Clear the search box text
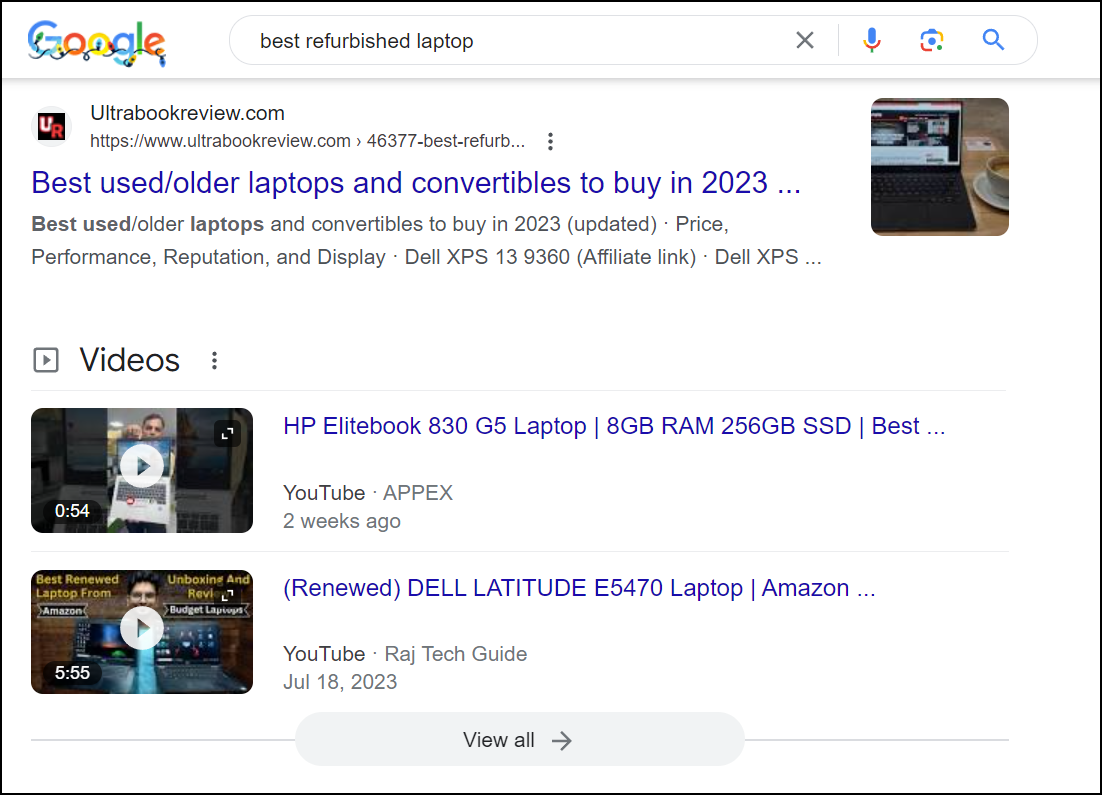 coord(805,40)
